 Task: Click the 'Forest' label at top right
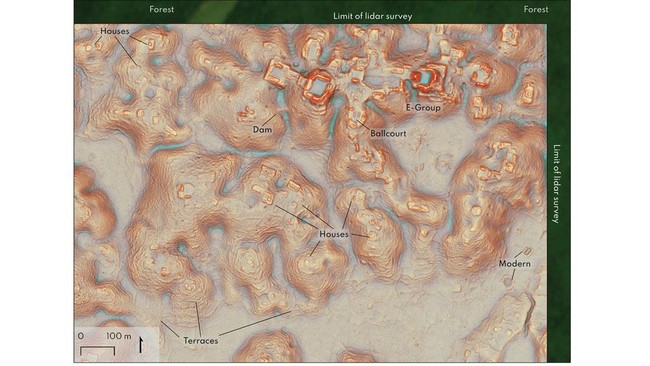point(536,9)
